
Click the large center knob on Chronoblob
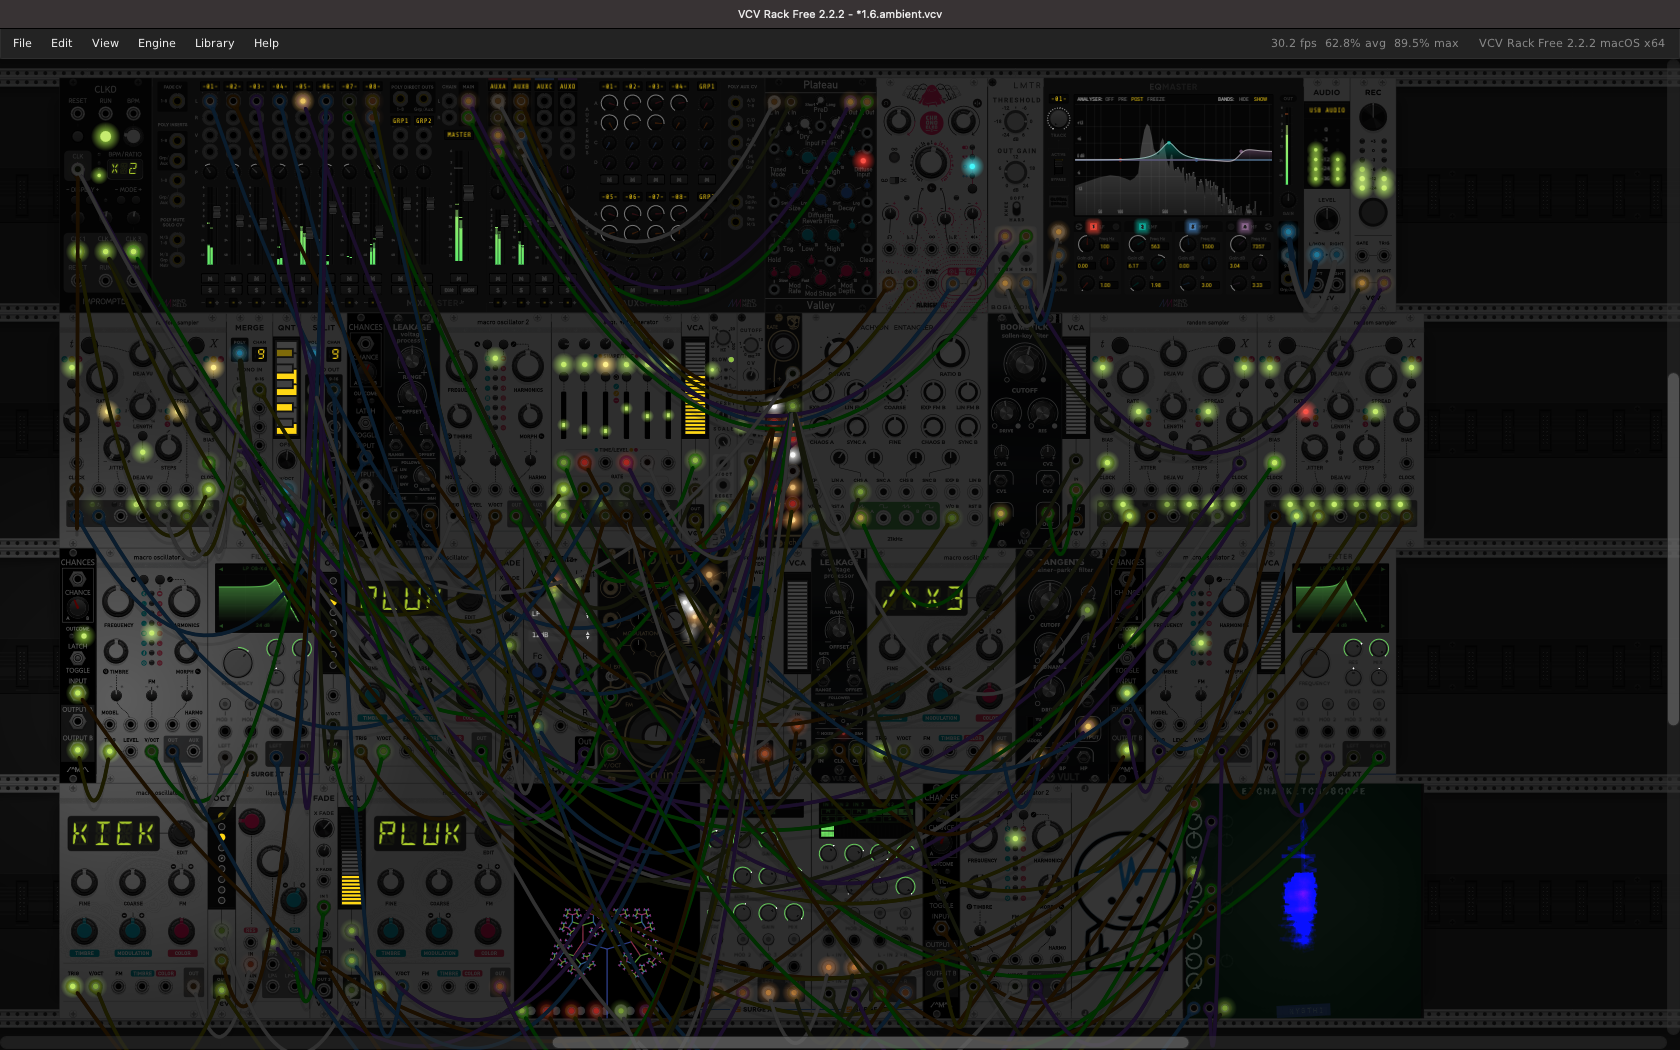pos(931,161)
